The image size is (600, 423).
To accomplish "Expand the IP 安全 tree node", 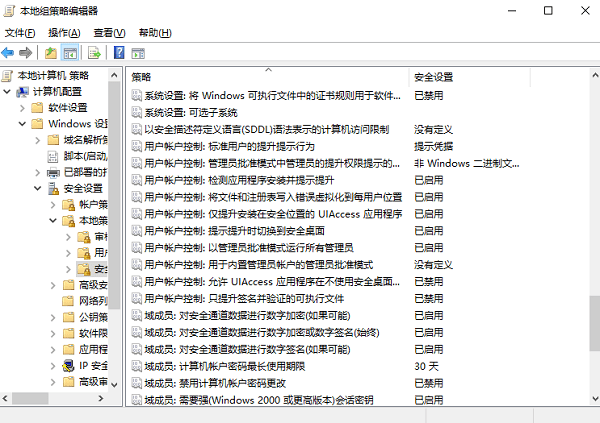I will tap(53, 366).
